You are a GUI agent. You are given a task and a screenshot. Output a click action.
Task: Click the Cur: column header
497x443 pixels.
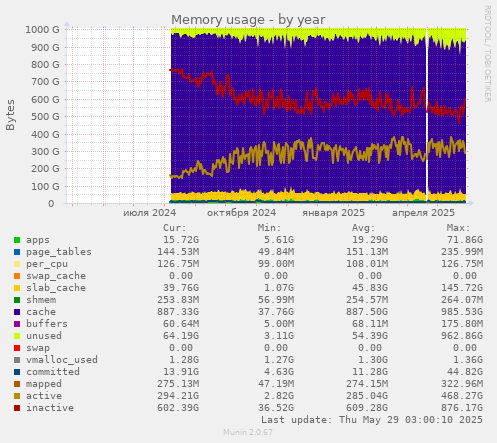pyautogui.click(x=175, y=228)
